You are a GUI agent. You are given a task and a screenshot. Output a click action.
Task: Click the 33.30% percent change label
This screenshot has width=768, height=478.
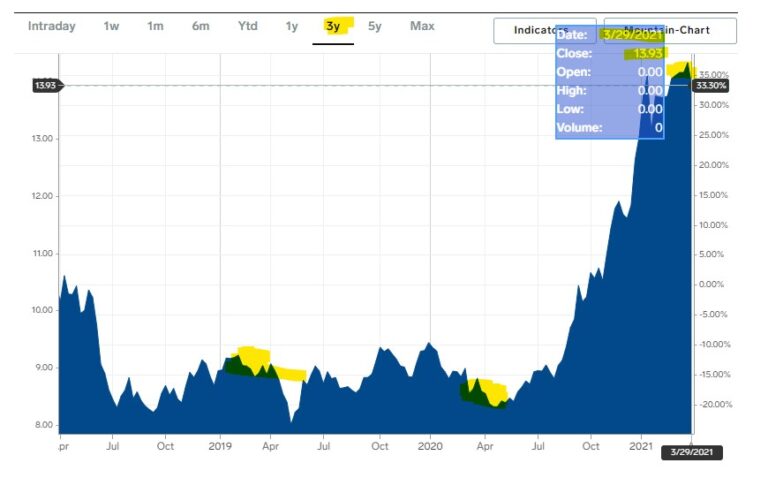click(711, 86)
